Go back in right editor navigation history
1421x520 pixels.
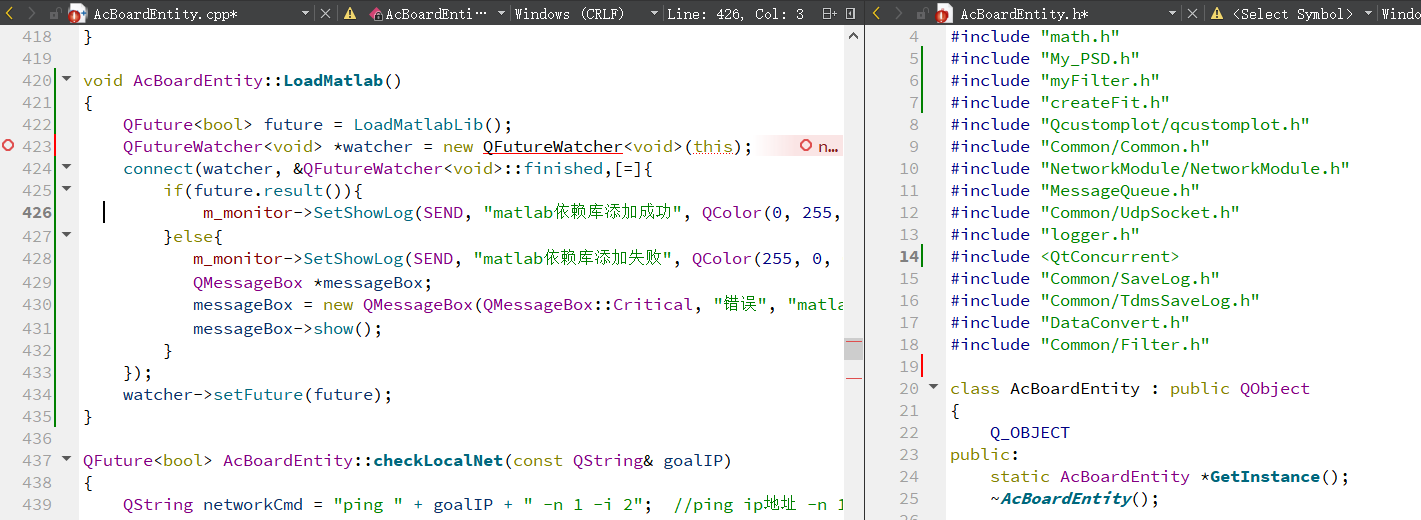tap(877, 13)
